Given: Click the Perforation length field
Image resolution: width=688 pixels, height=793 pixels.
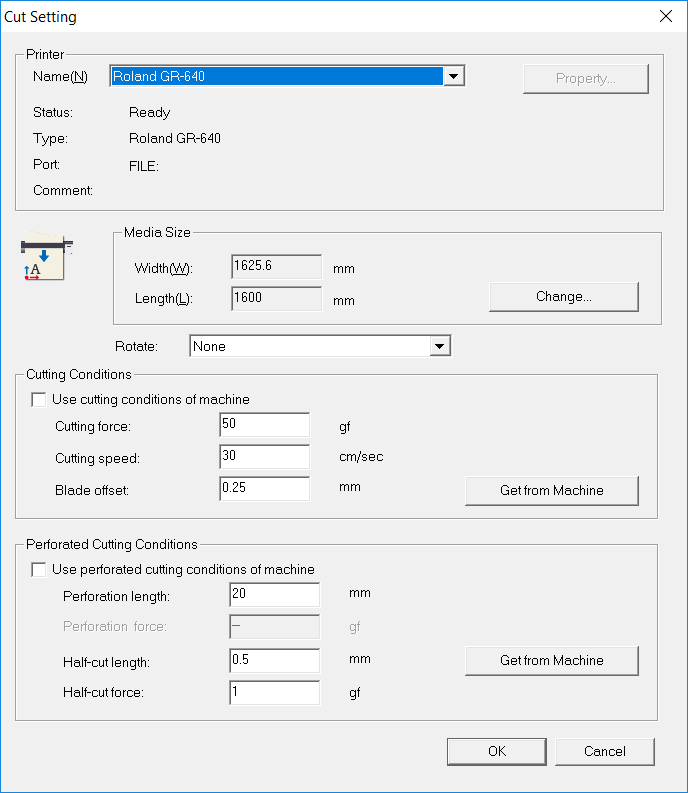Looking at the screenshot, I should [x=275, y=594].
